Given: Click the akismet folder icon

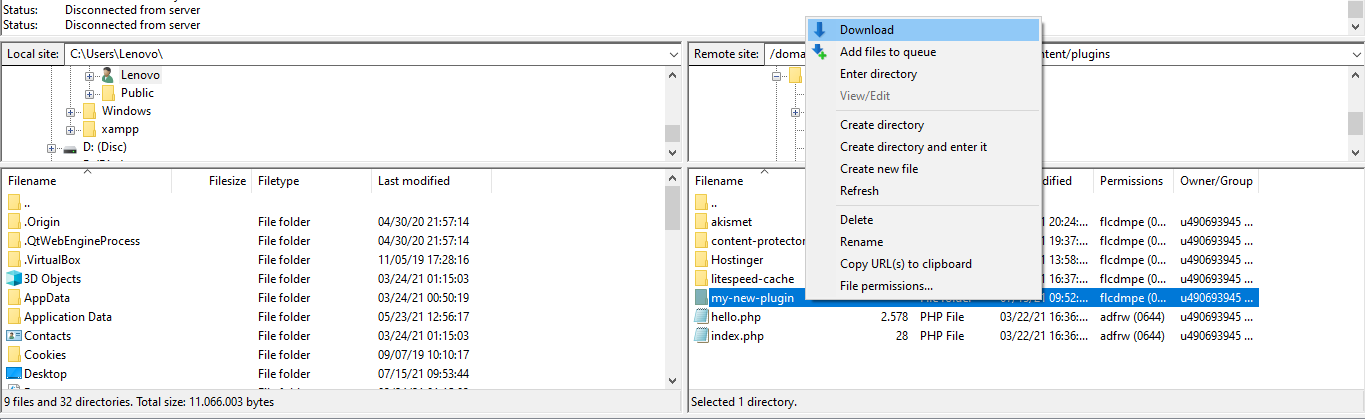Looking at the screenshot, I should 702,222.
